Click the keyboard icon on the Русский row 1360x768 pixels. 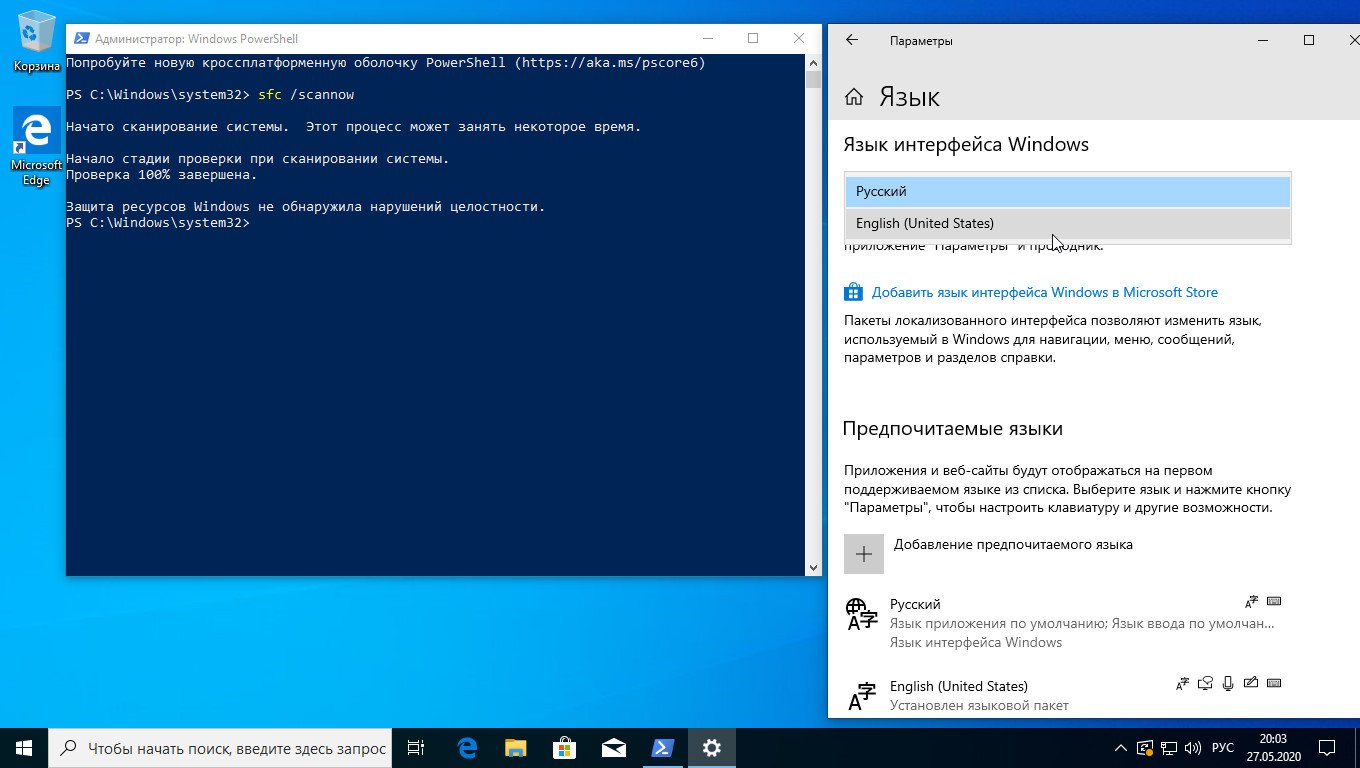pyautogui.click(x=1274, y=601)
